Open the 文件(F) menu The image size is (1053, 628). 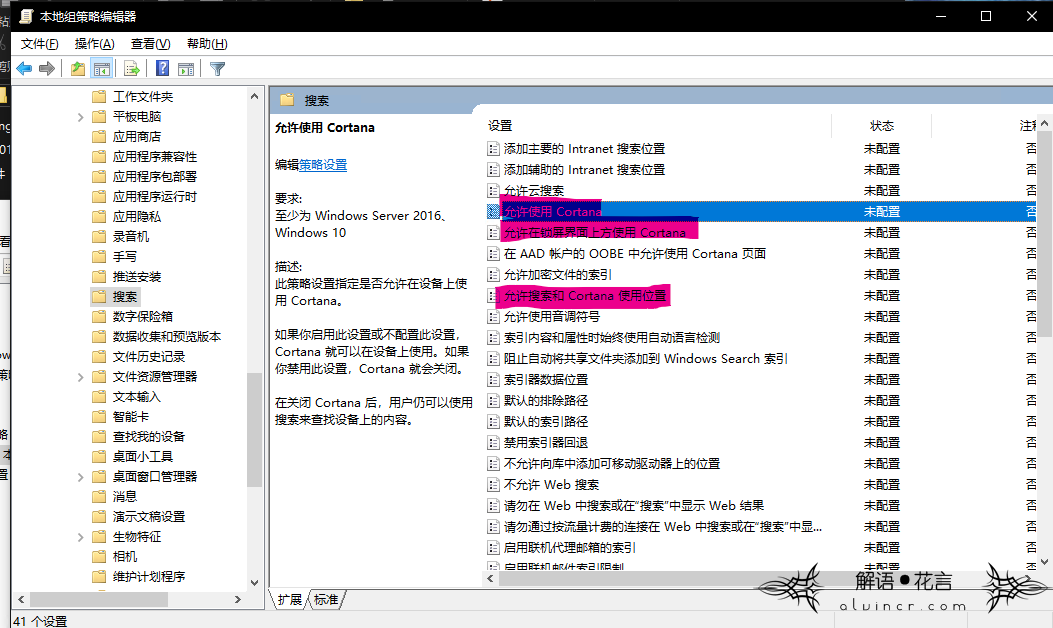[40, 44]
